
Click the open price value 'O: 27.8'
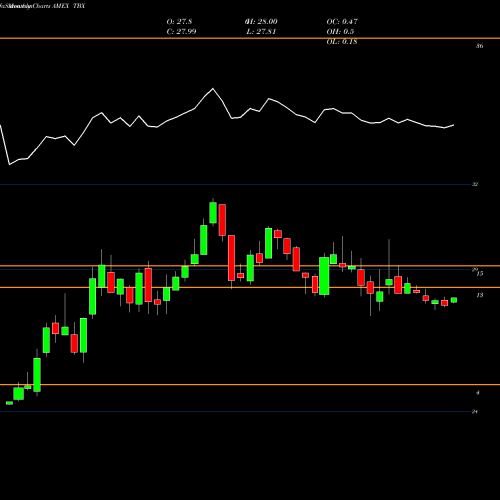pyautogui.click(x=179, y=22)
